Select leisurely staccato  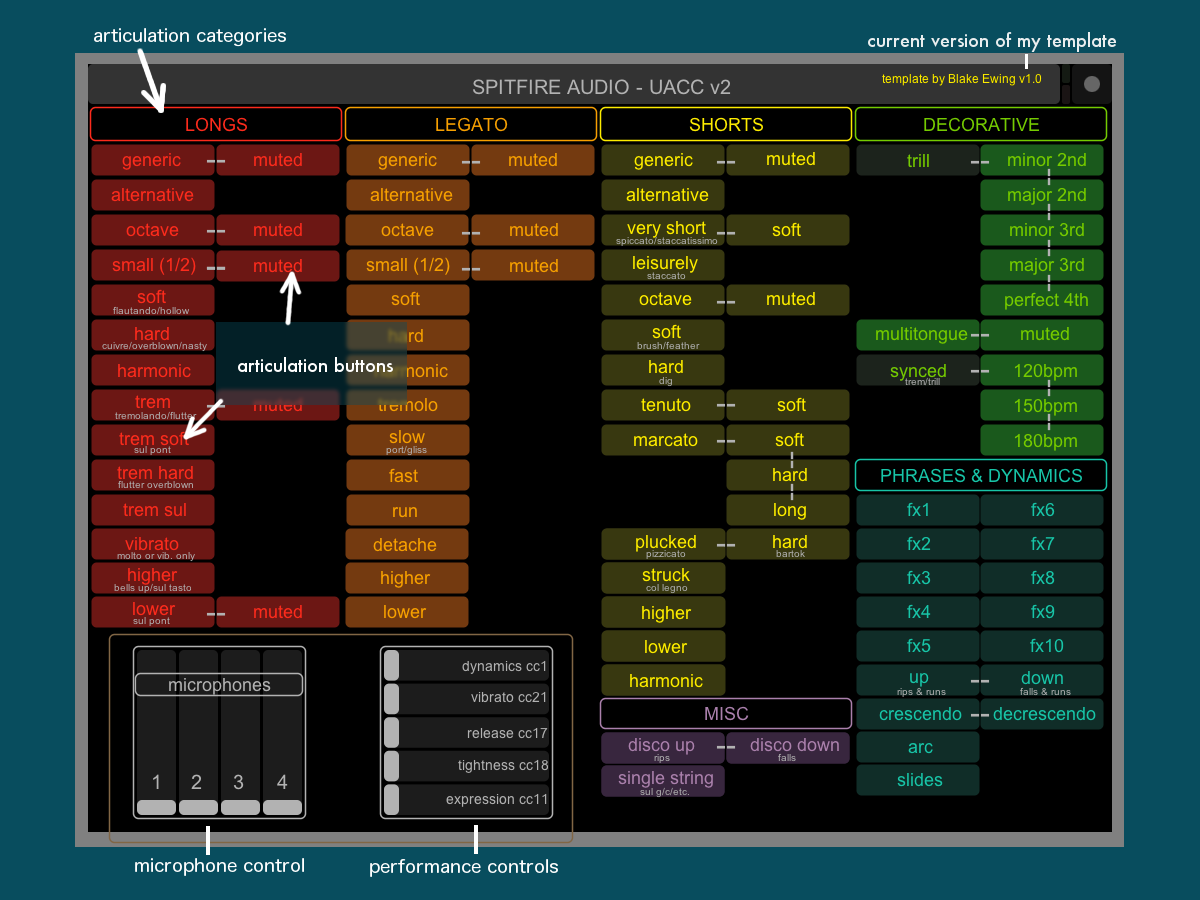(662, 265)
